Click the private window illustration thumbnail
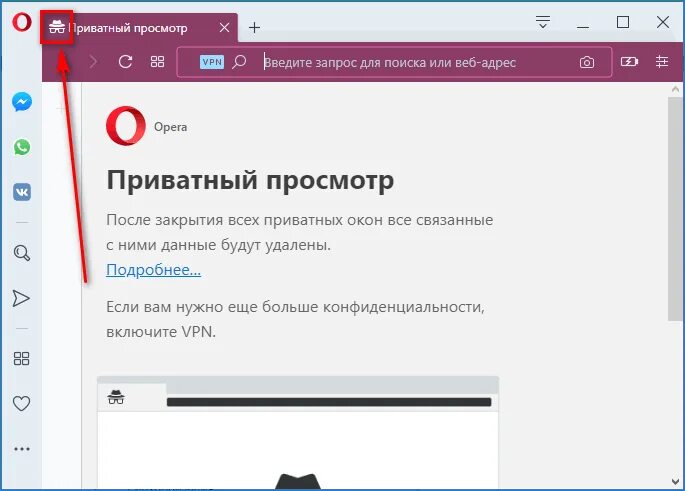 pos(298,432)
